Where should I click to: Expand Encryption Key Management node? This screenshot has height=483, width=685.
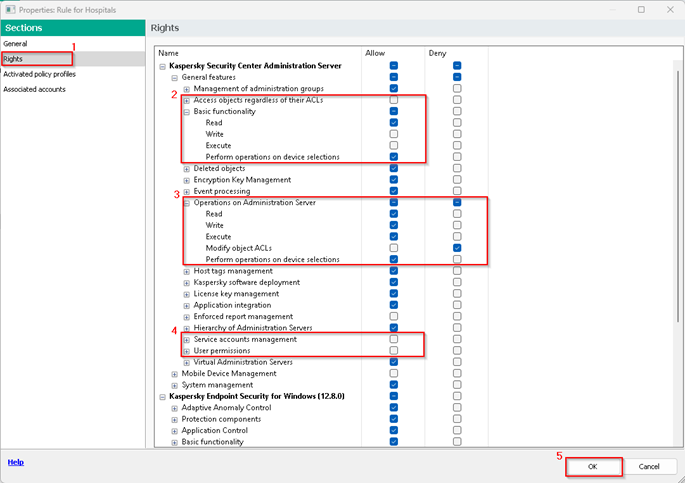187,180
